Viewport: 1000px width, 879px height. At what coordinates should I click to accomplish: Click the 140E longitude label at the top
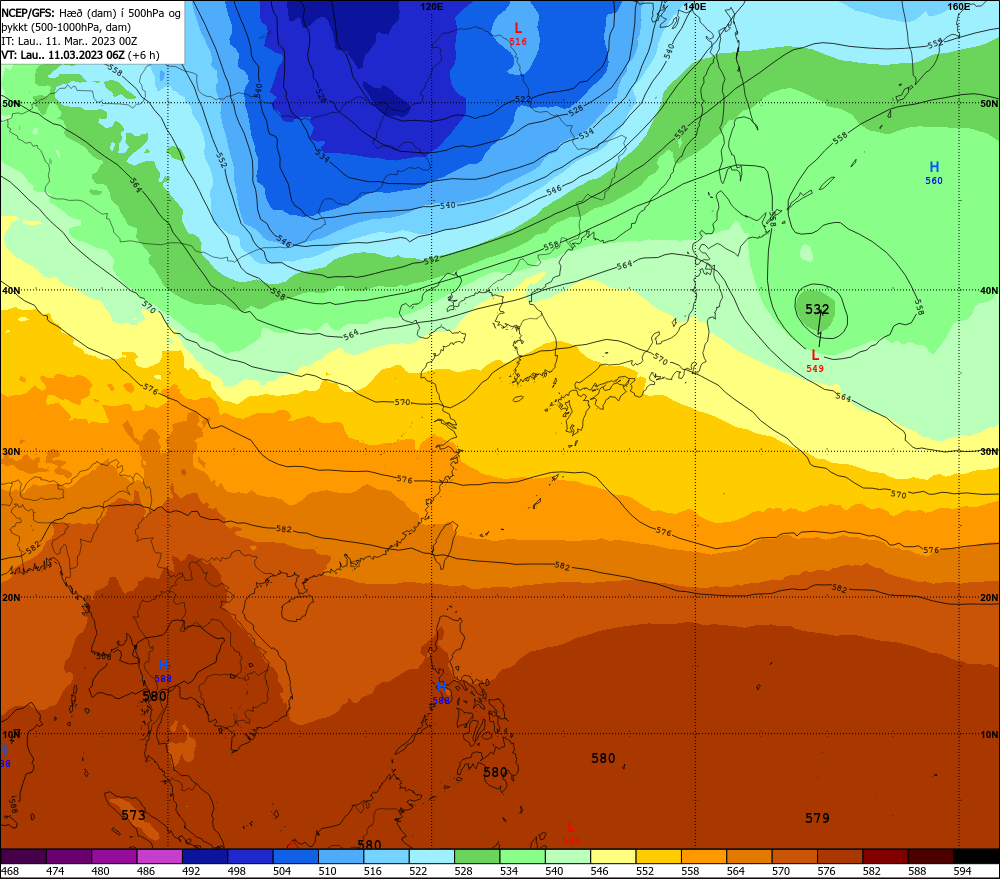click(x=695, y=6)
